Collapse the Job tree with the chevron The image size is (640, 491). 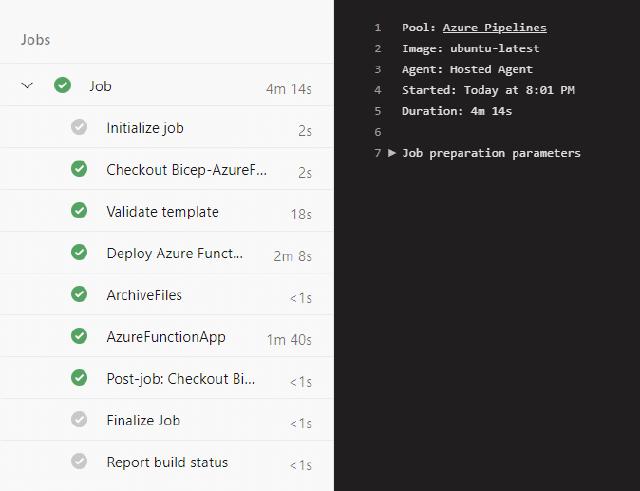click(x=27, y=86)
